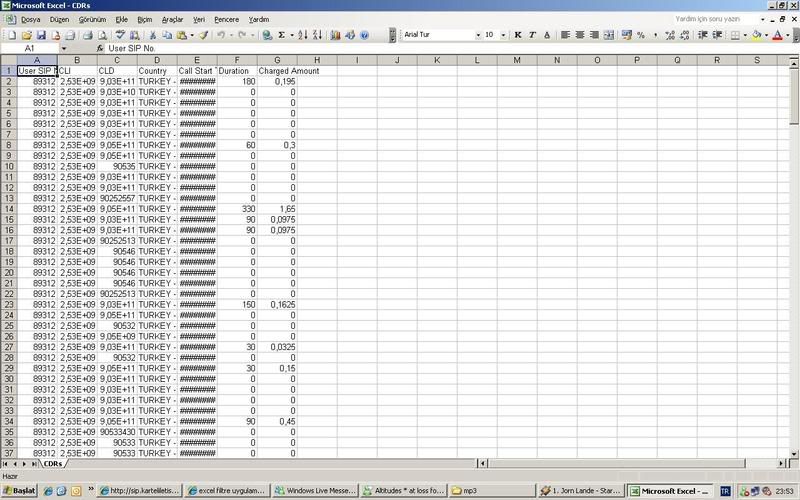Screen dimensions: 800x500
Task: Open the Biçim menu
Action: click(145, 19)
